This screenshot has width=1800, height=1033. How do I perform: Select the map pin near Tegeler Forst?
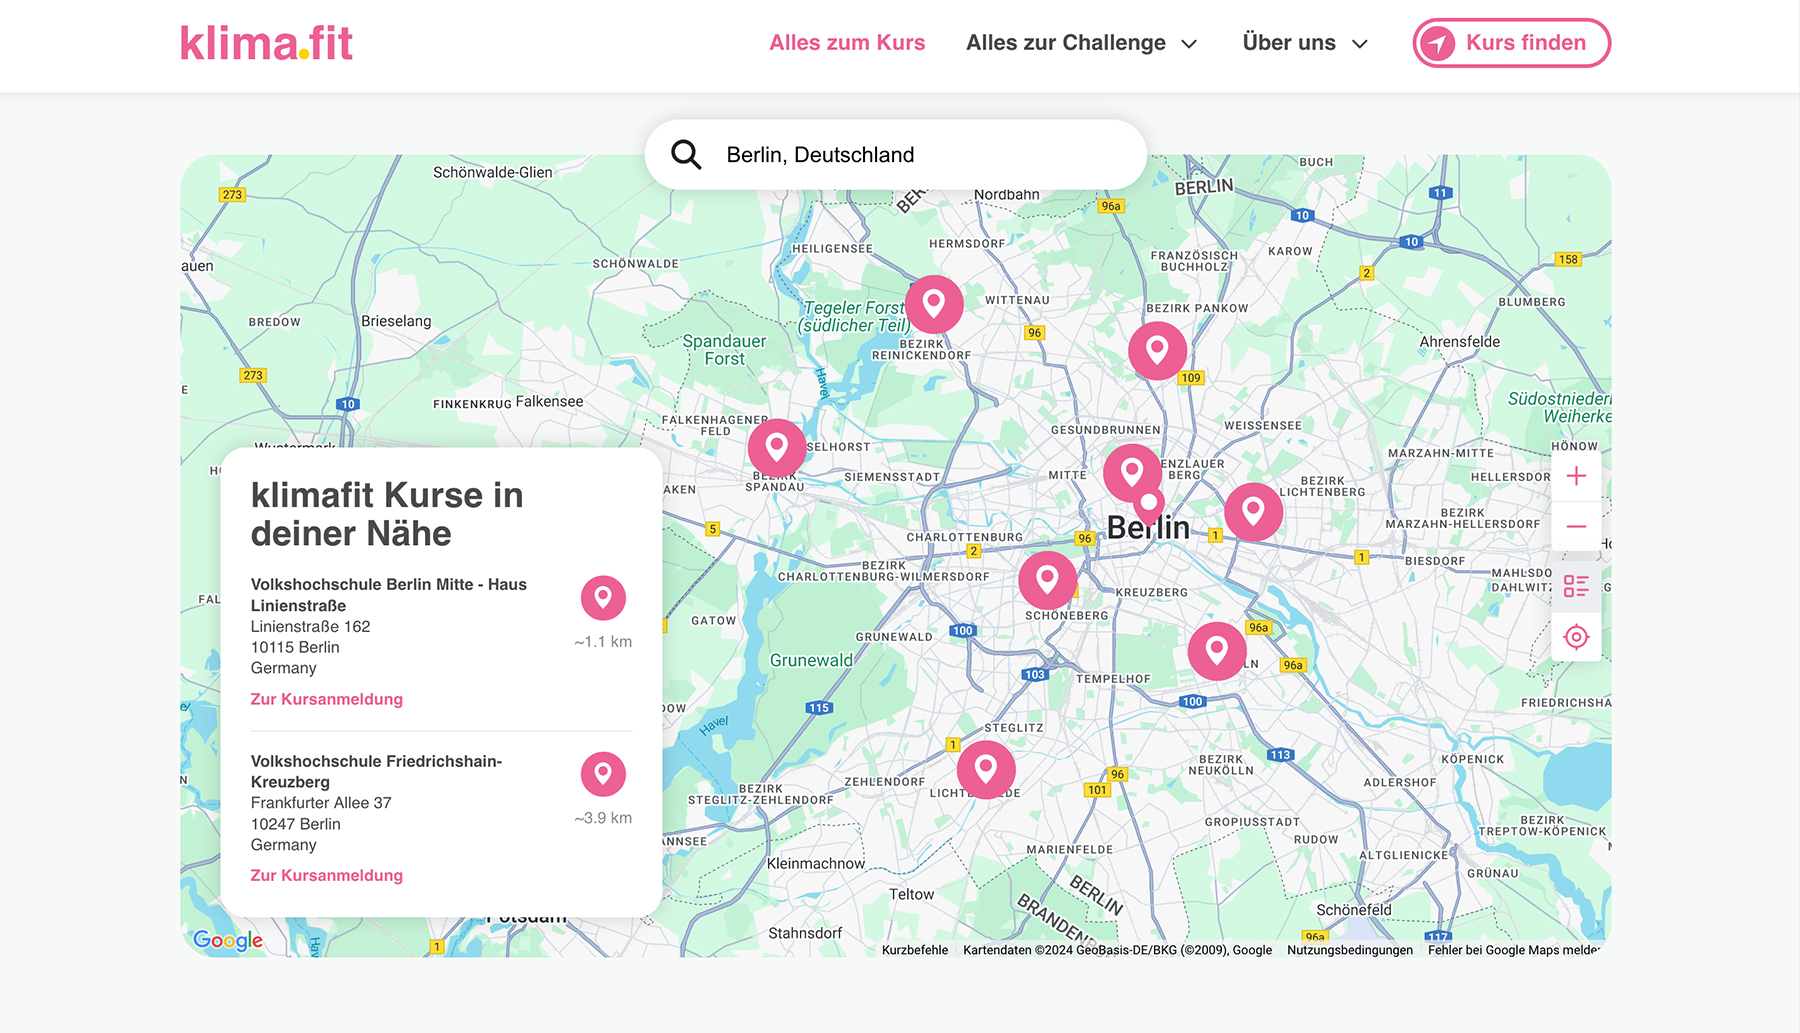[x=934, y=304]
